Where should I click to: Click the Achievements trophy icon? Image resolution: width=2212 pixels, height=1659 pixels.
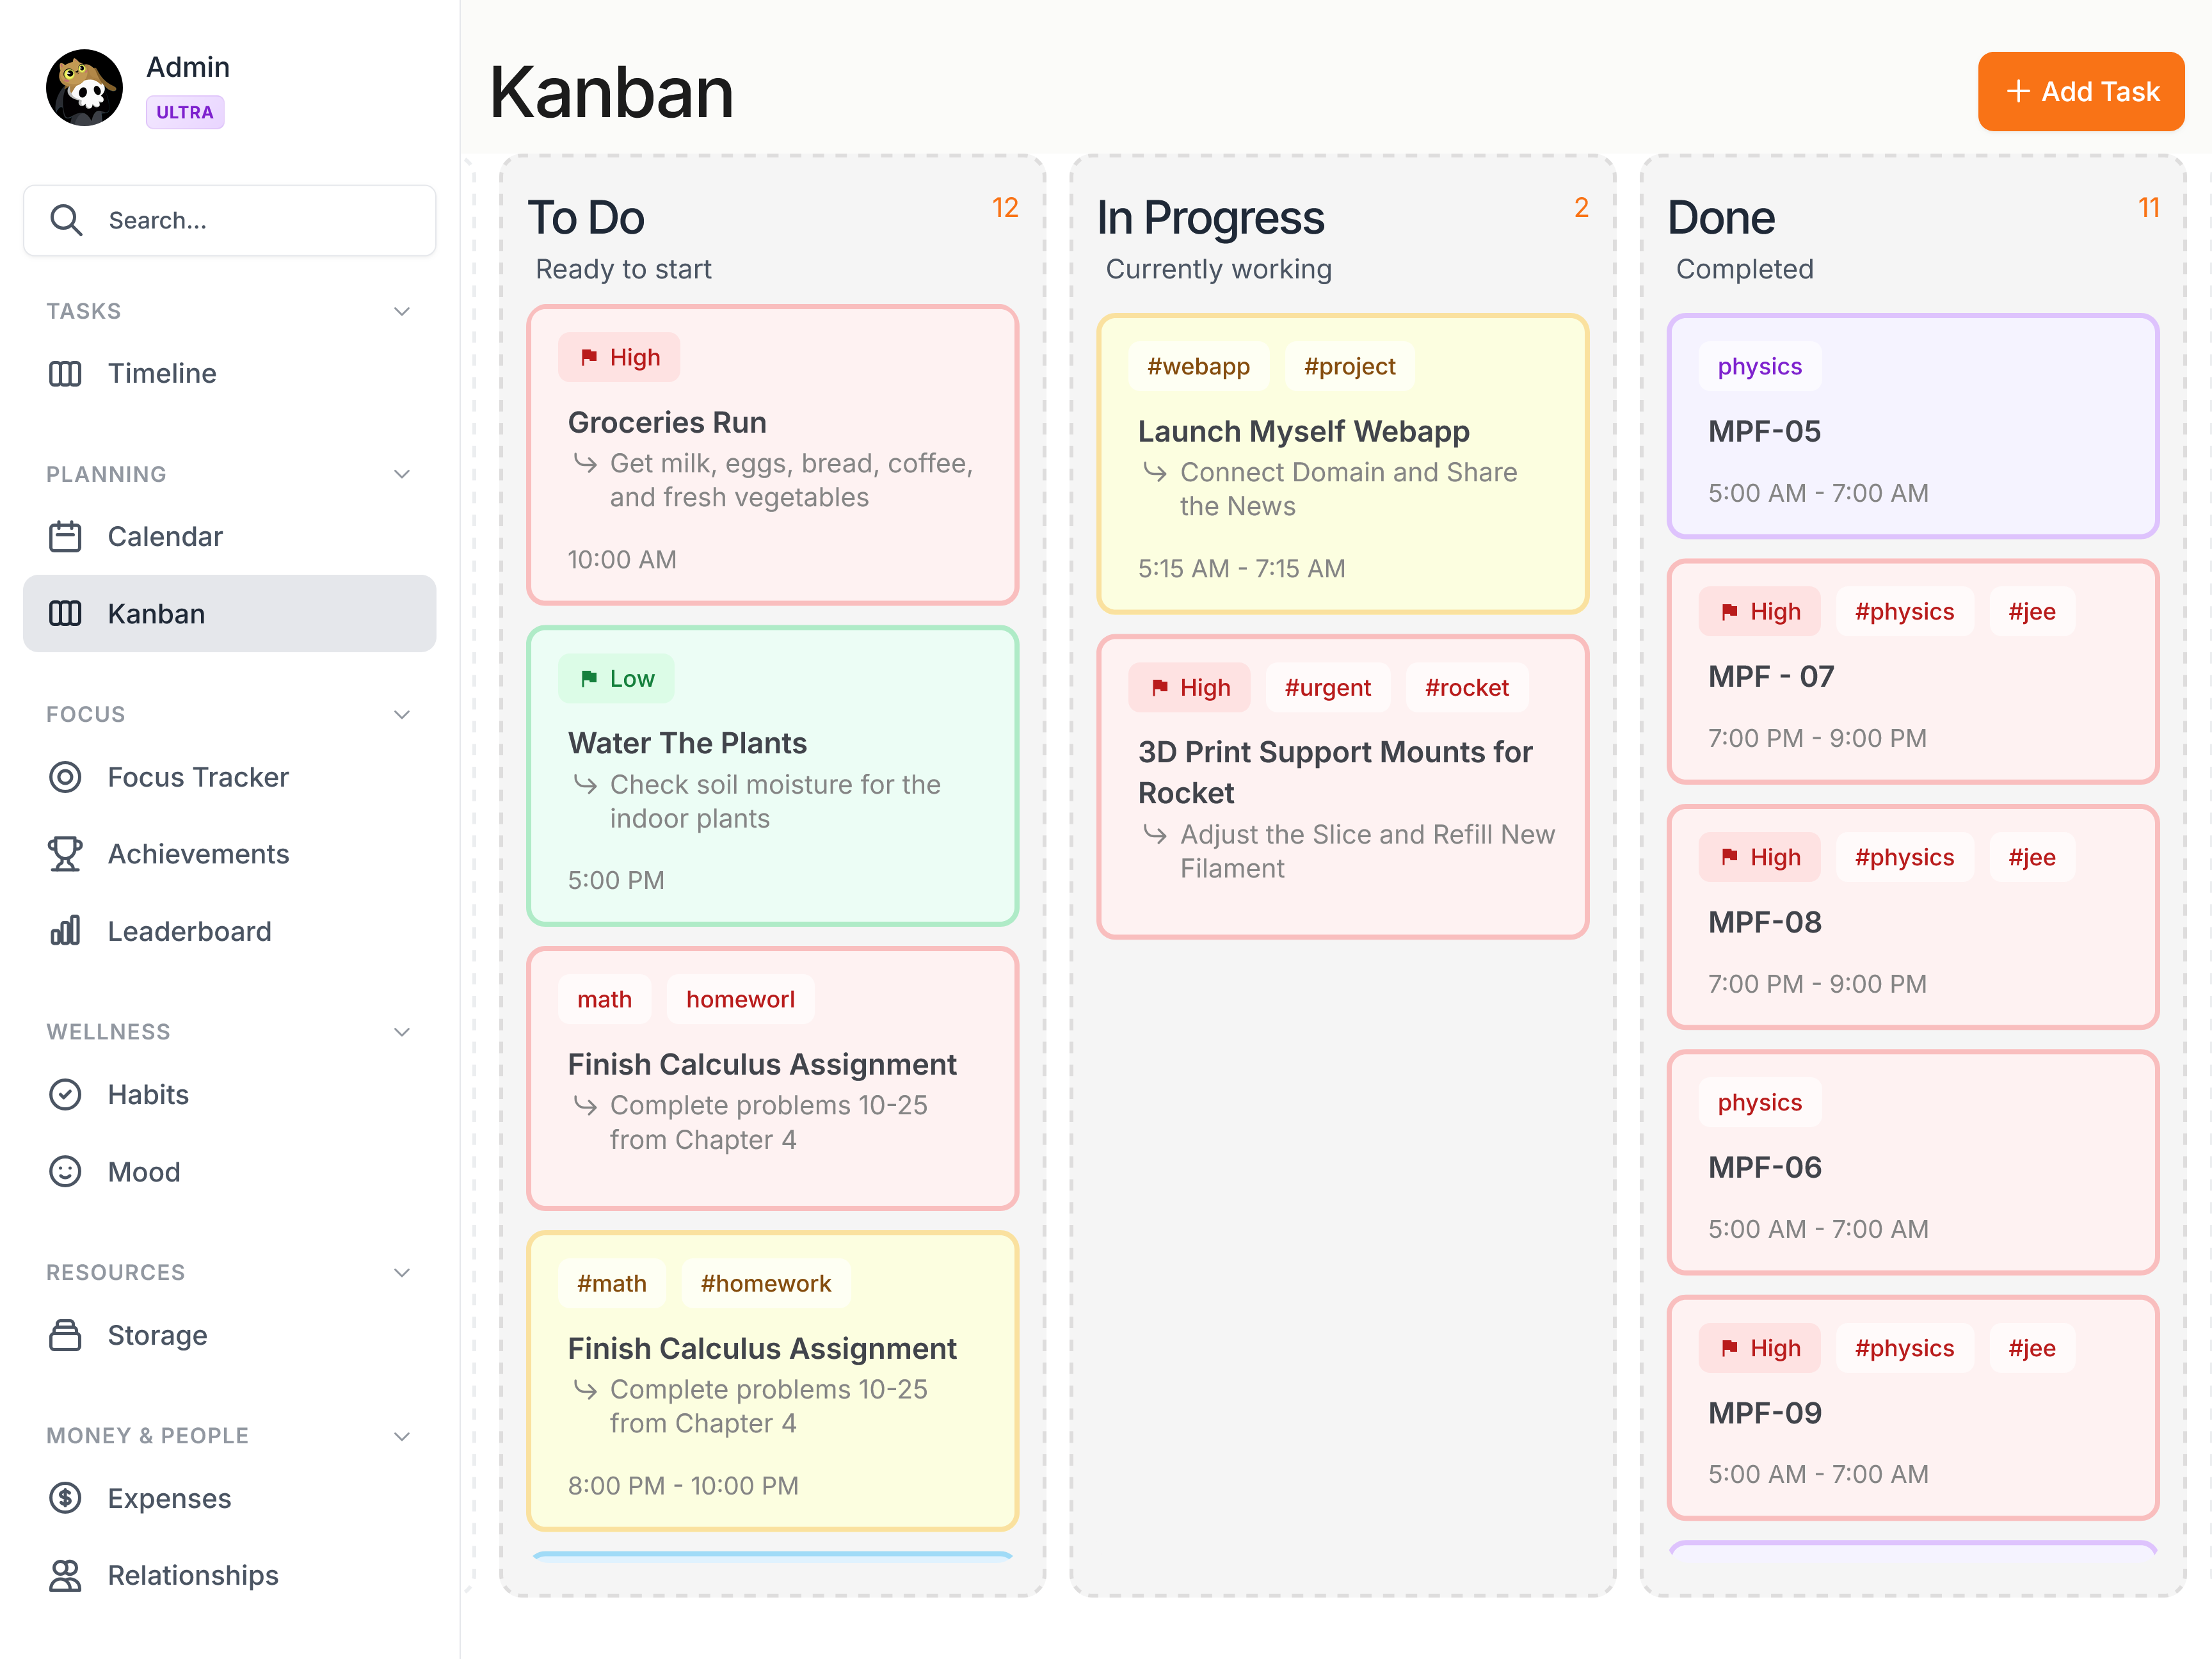point(65,853)
